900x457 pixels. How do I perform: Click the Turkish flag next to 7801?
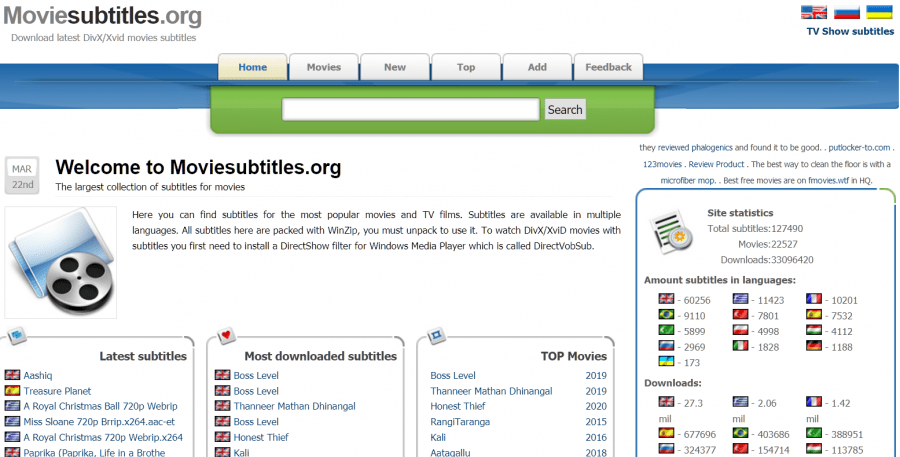point(740,314)
